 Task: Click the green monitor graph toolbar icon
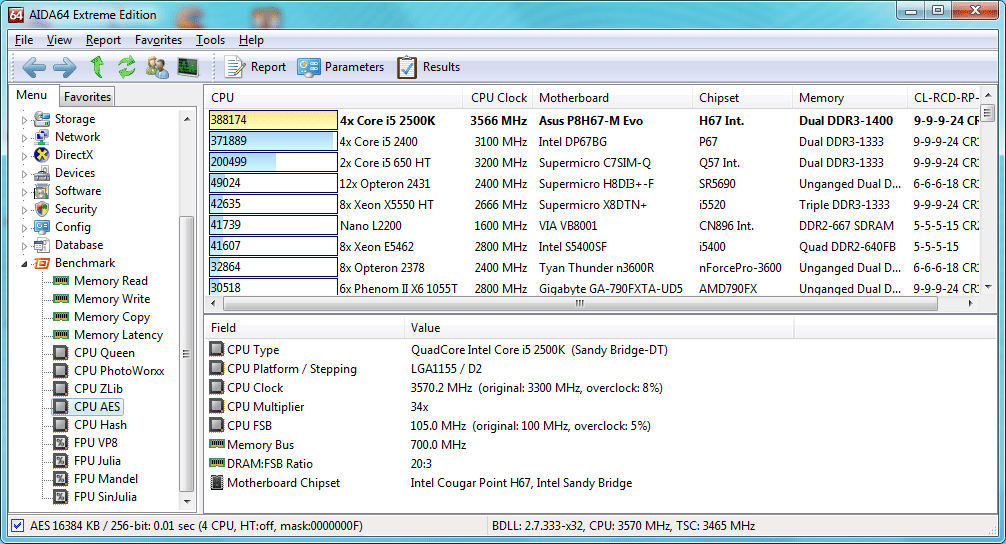click(x=188, y=67)
